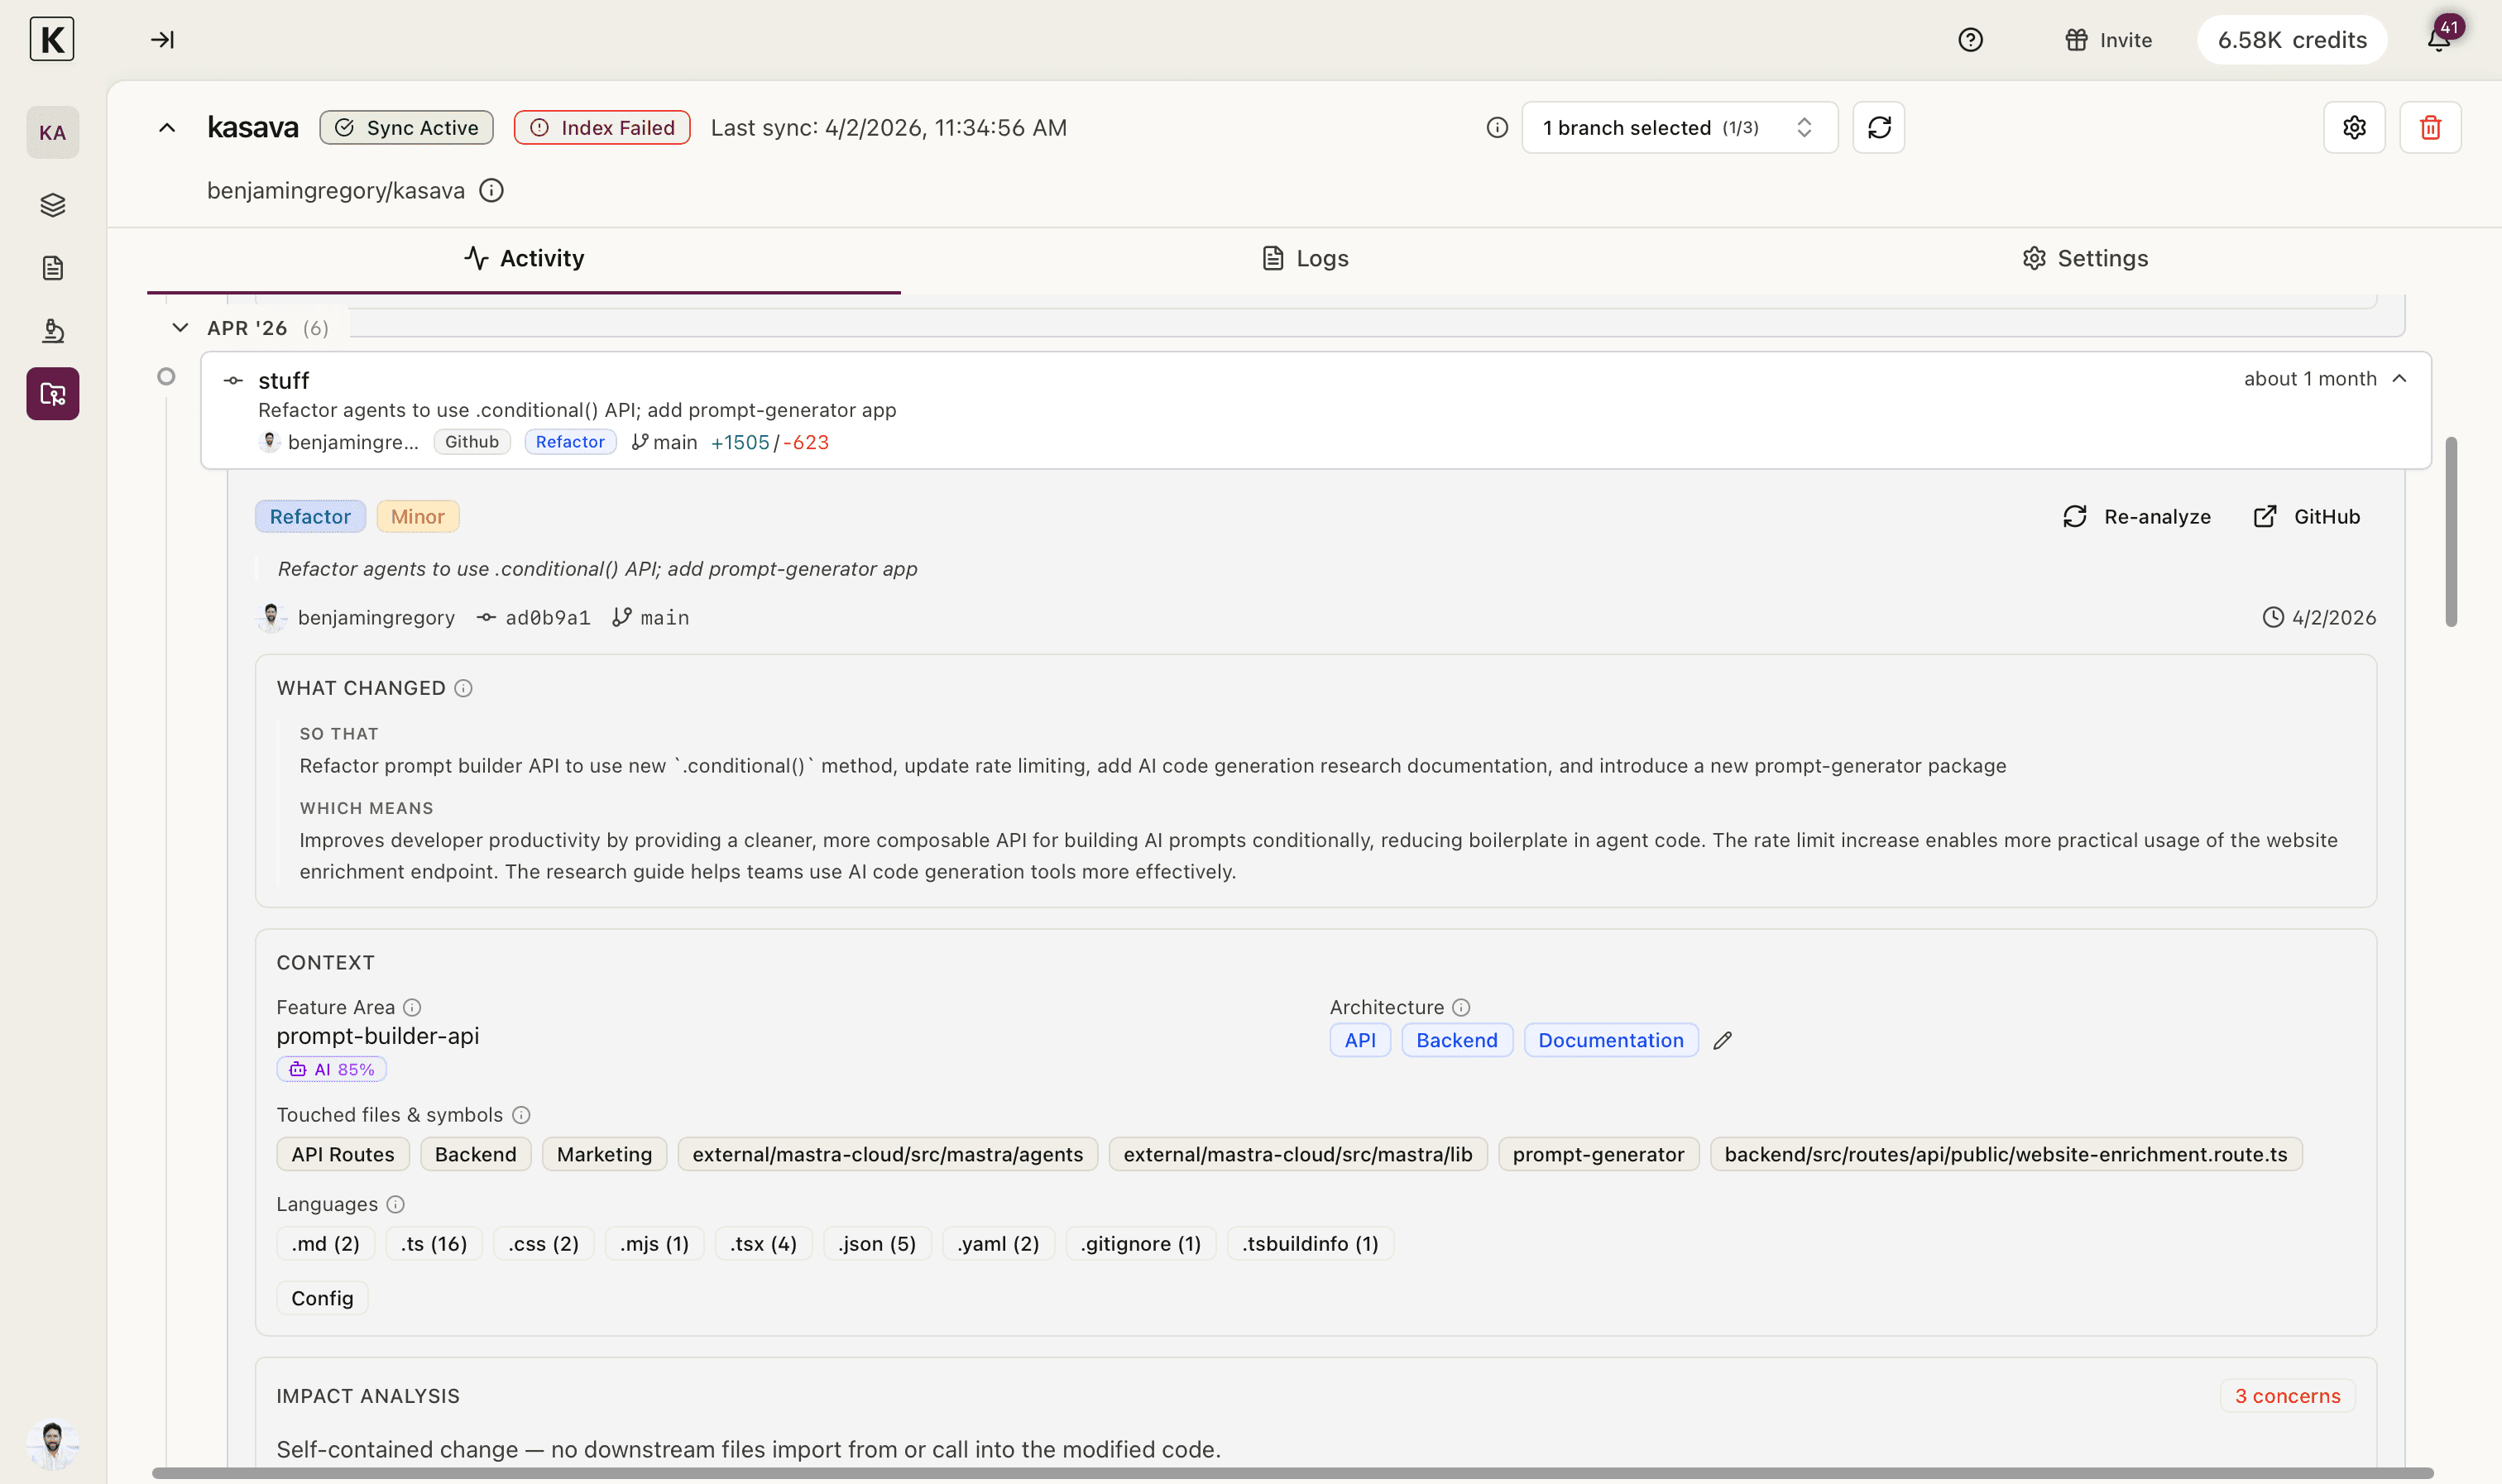Click the Invite button
Image resolution: width=2502 pixels, height=1484 pixels.
2108,40
